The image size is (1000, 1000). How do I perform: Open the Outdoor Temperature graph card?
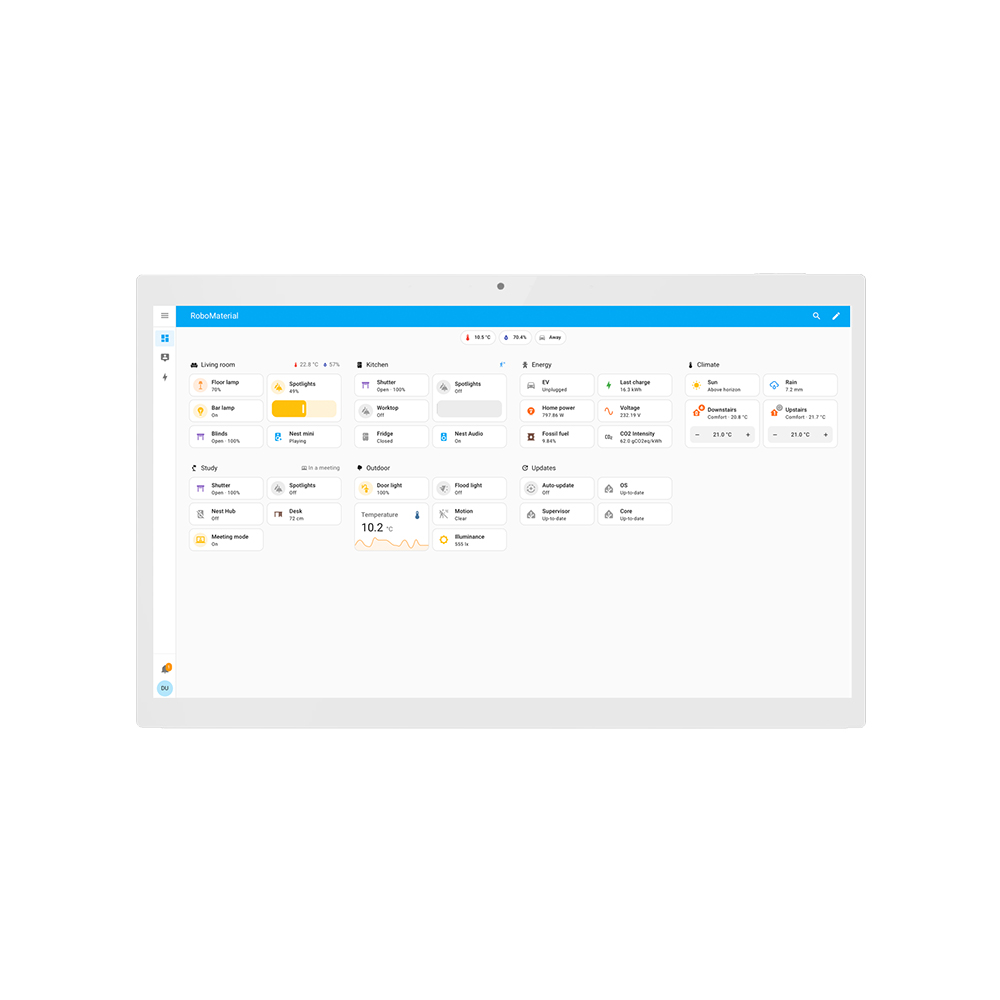(x=392, y=527)
